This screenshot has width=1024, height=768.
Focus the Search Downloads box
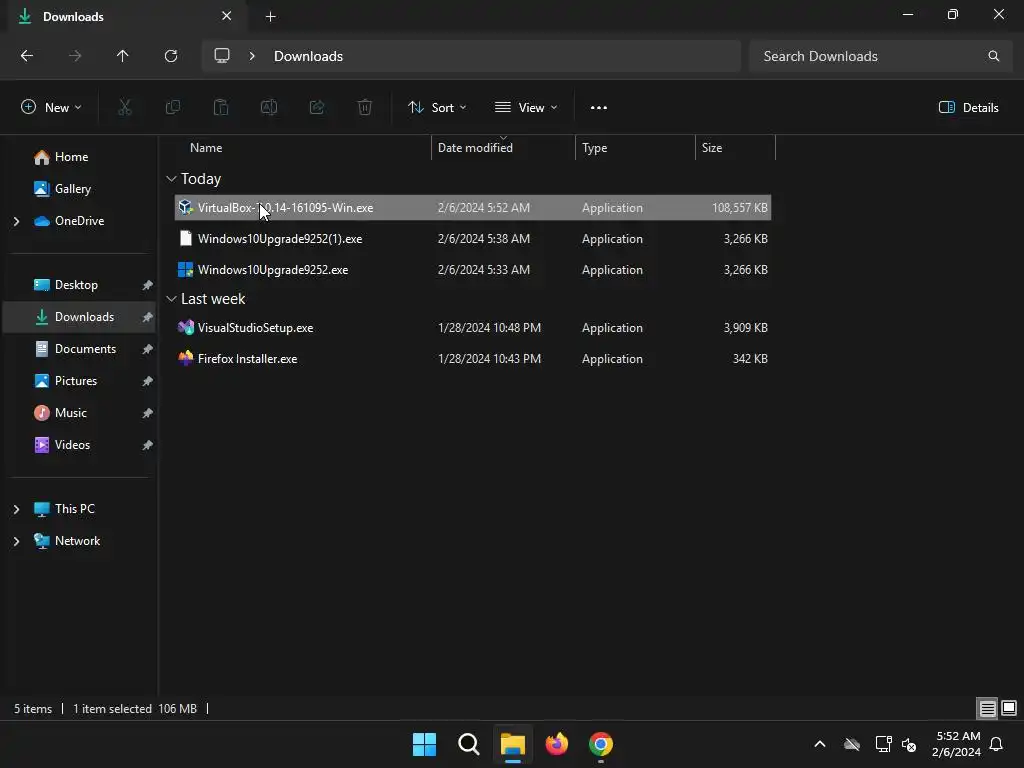click(880, 56)
